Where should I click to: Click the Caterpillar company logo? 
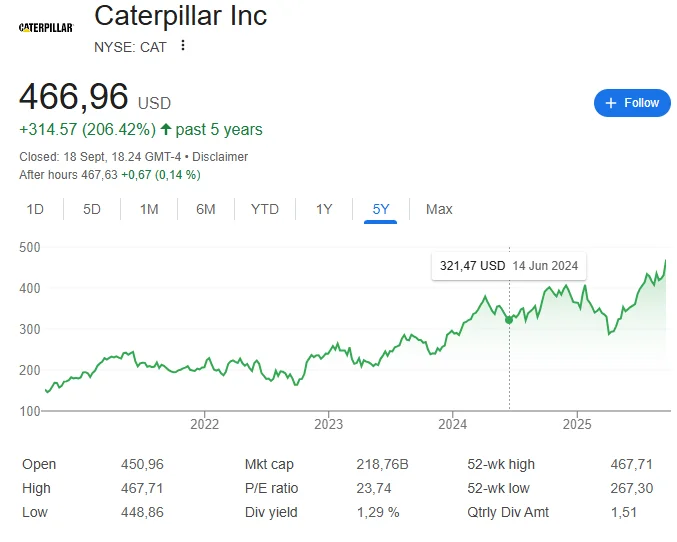click(x=46, y=27)
